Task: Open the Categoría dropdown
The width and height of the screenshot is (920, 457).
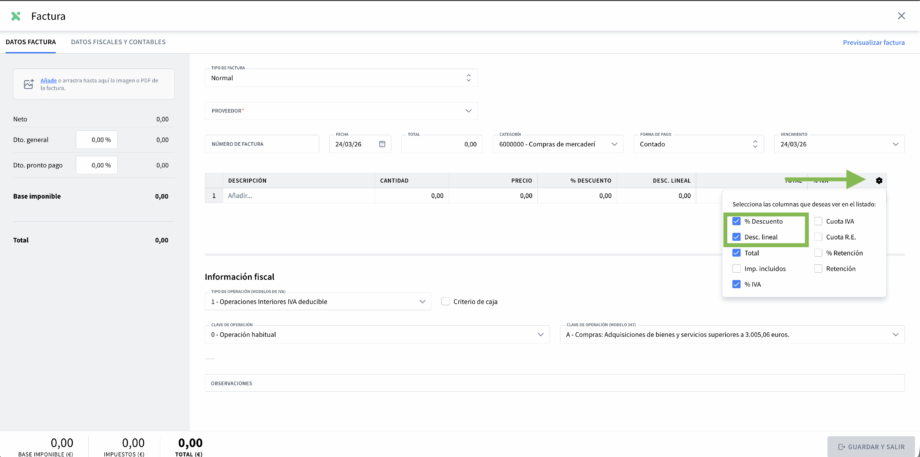Action: [559, 144]
